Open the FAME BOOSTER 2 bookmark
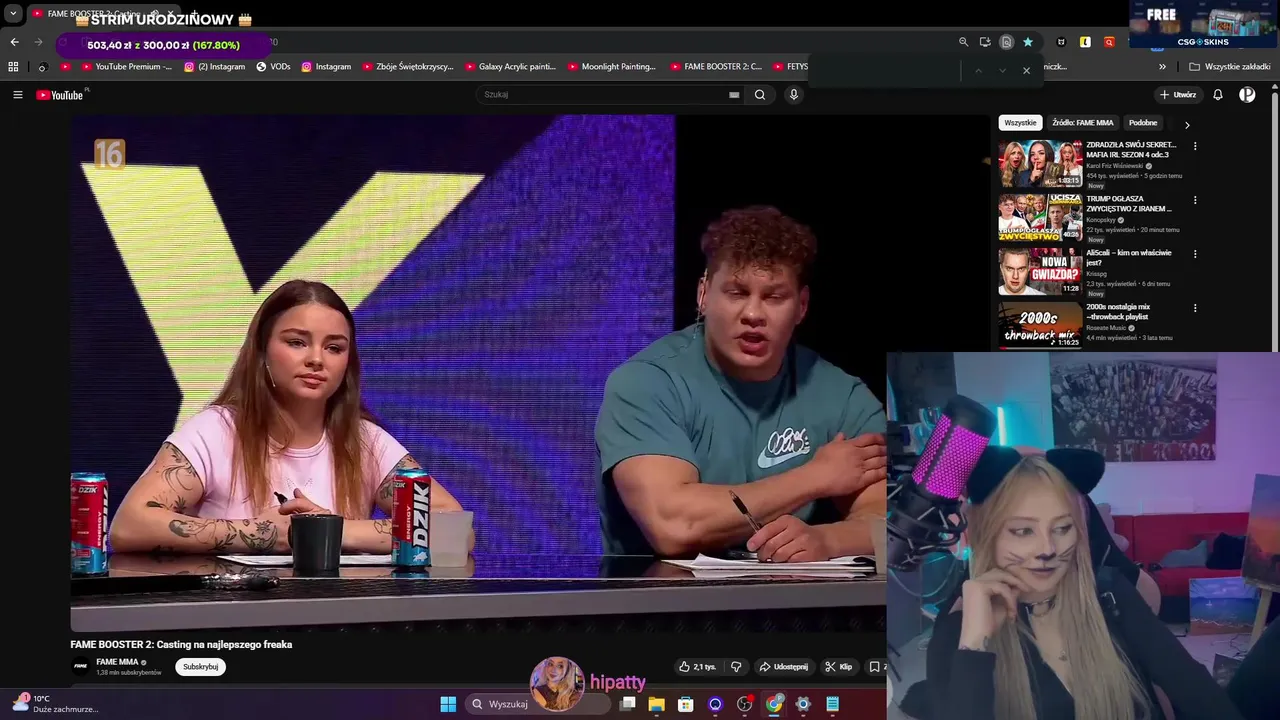The width and height of the screenshot is (1280, 720). [716, 67]
